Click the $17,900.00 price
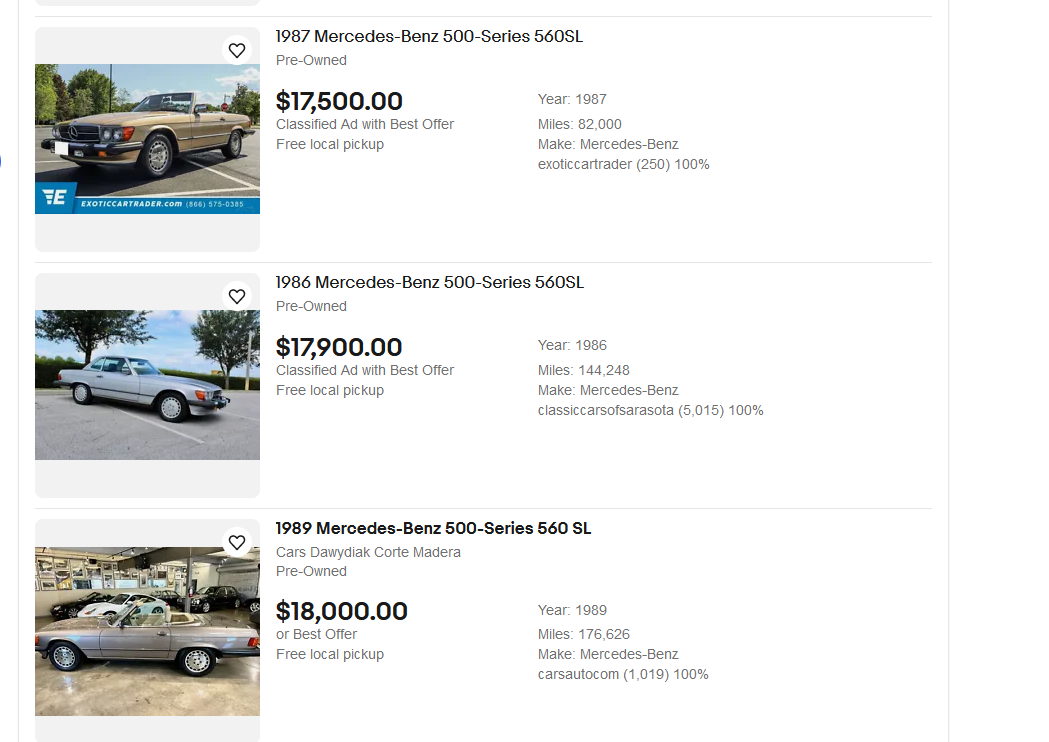1049x742 pixels. (339, 347)
